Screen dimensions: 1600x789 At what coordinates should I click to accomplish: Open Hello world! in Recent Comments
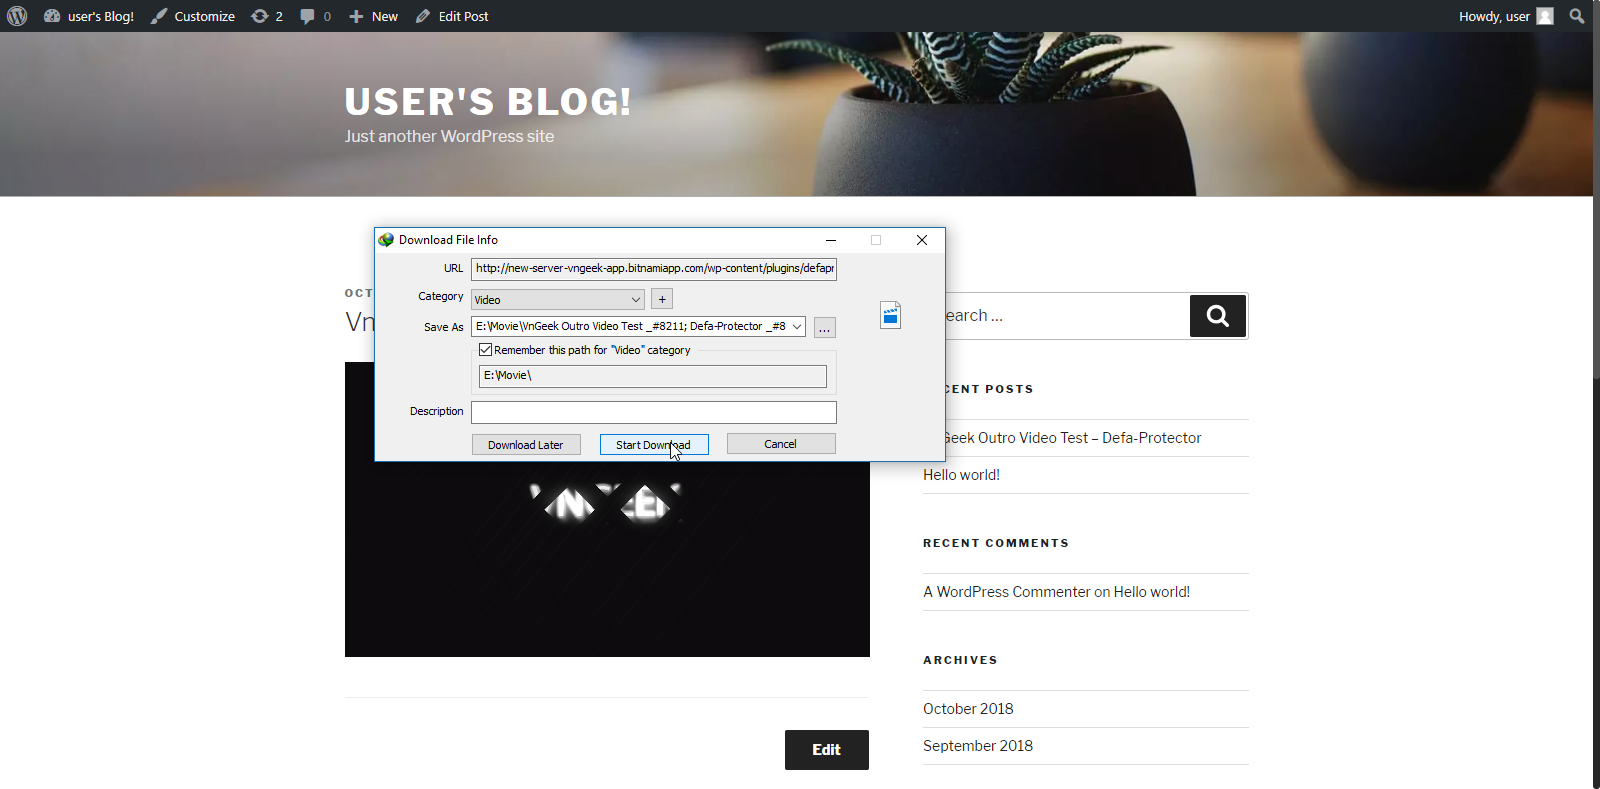[1152, 592]
